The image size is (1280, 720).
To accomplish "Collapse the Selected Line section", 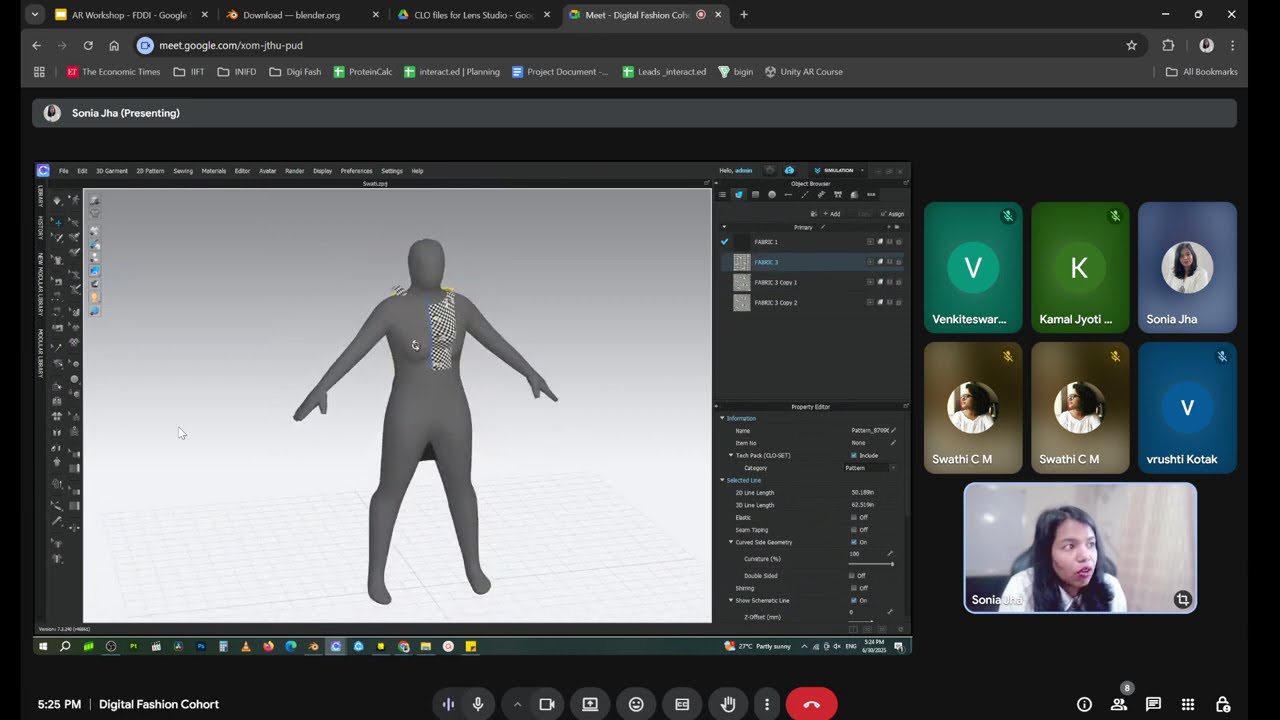I will (x=722, y=480).
